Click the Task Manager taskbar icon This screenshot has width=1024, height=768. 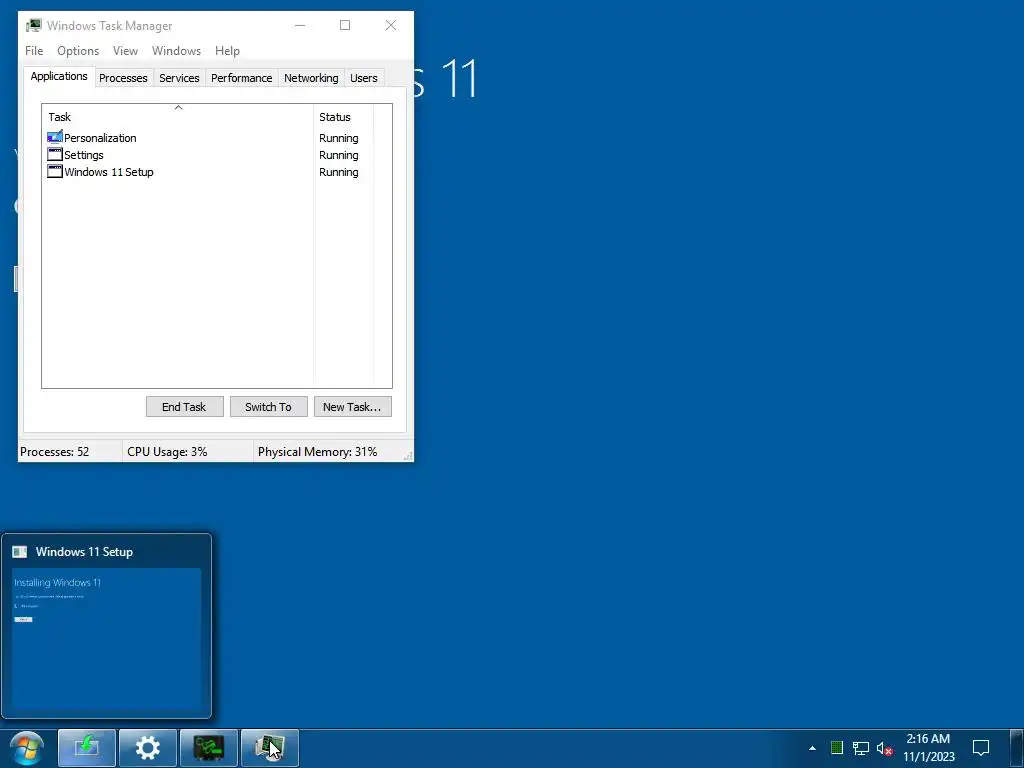click(x=270, y=748)
